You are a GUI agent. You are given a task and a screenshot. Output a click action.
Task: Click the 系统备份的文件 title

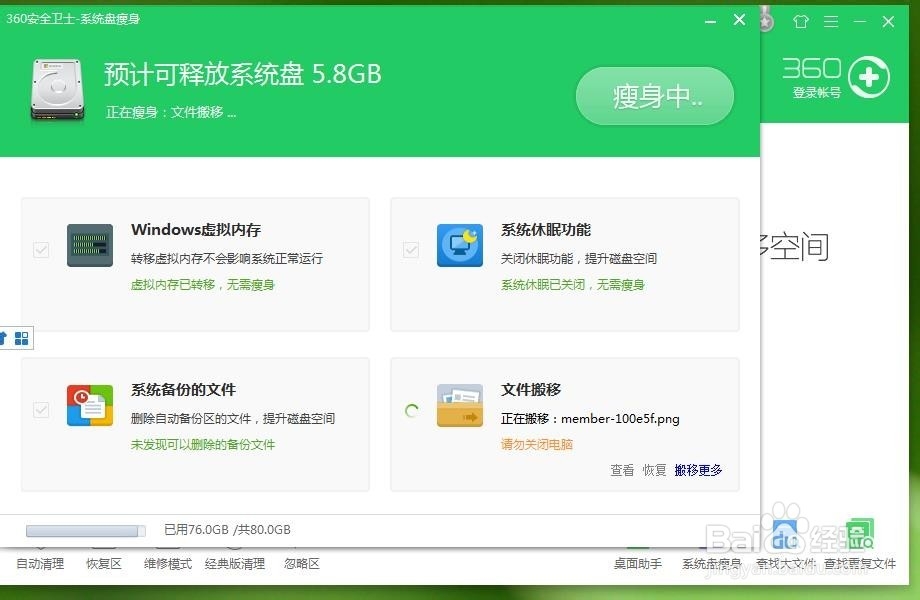point(183,389)
